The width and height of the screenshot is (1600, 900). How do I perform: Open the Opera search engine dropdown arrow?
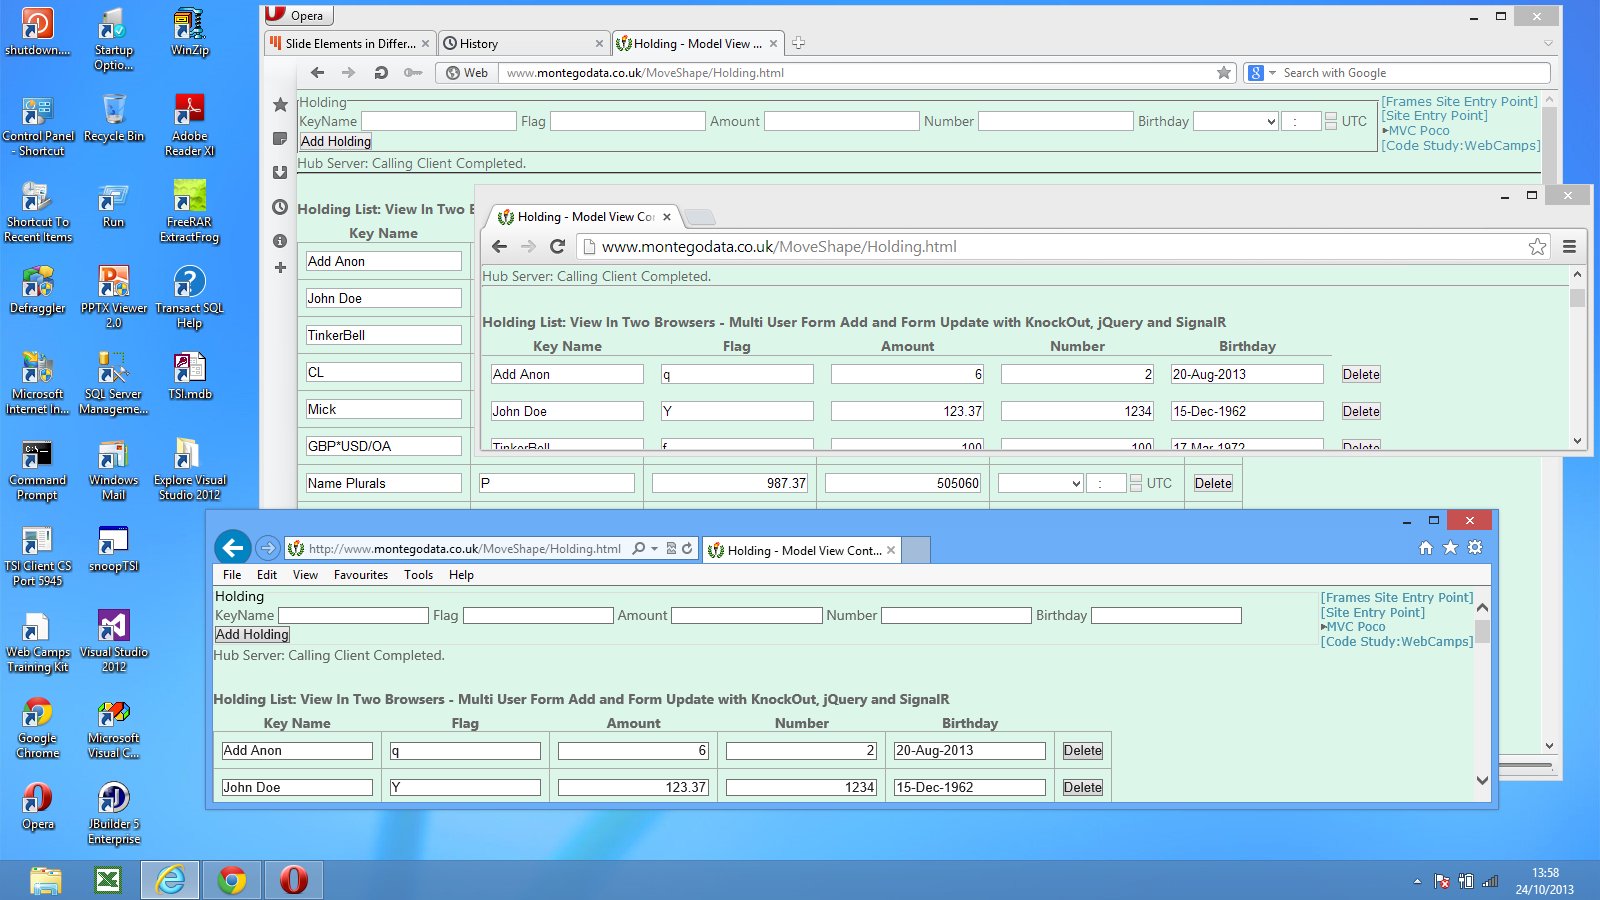[1272, 73]
